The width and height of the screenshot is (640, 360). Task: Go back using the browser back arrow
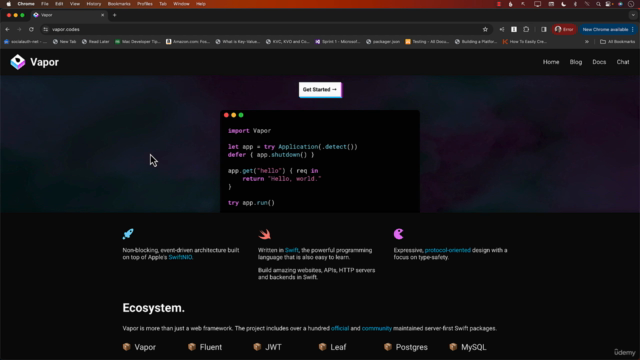click(x=7, y=29)
